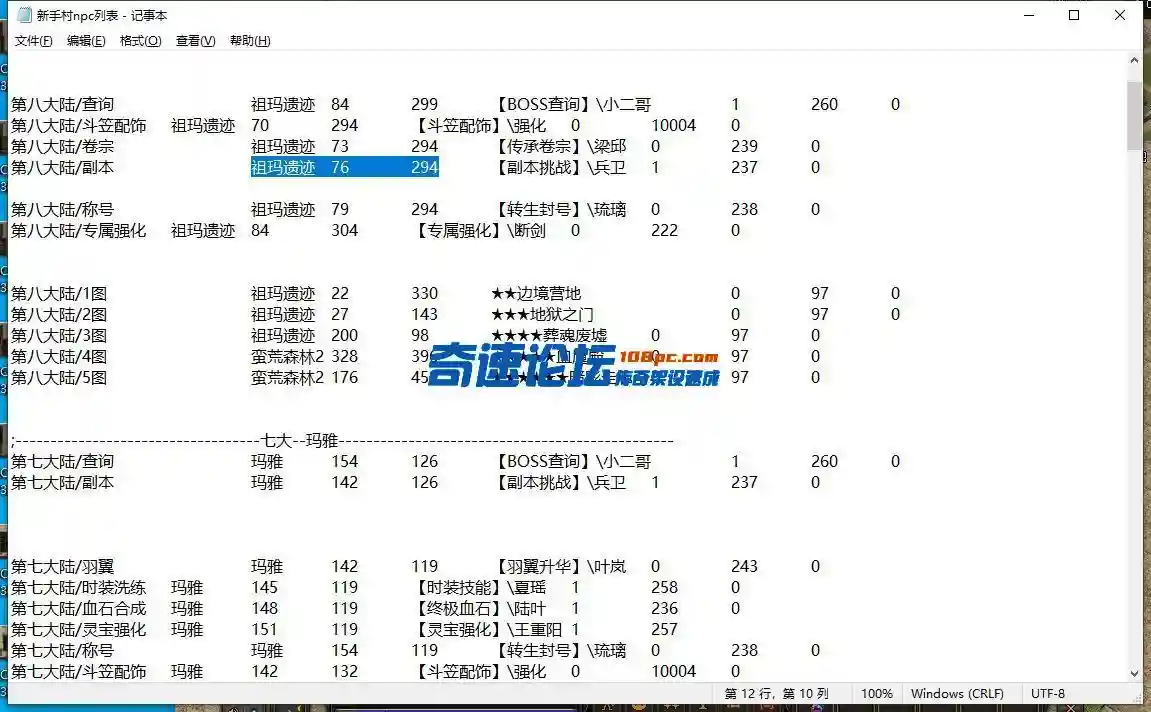This screenshot has height=712, width=1151.
Task: Click 【专属强化】\断剑 text
Action: click(x=479, y=230)
